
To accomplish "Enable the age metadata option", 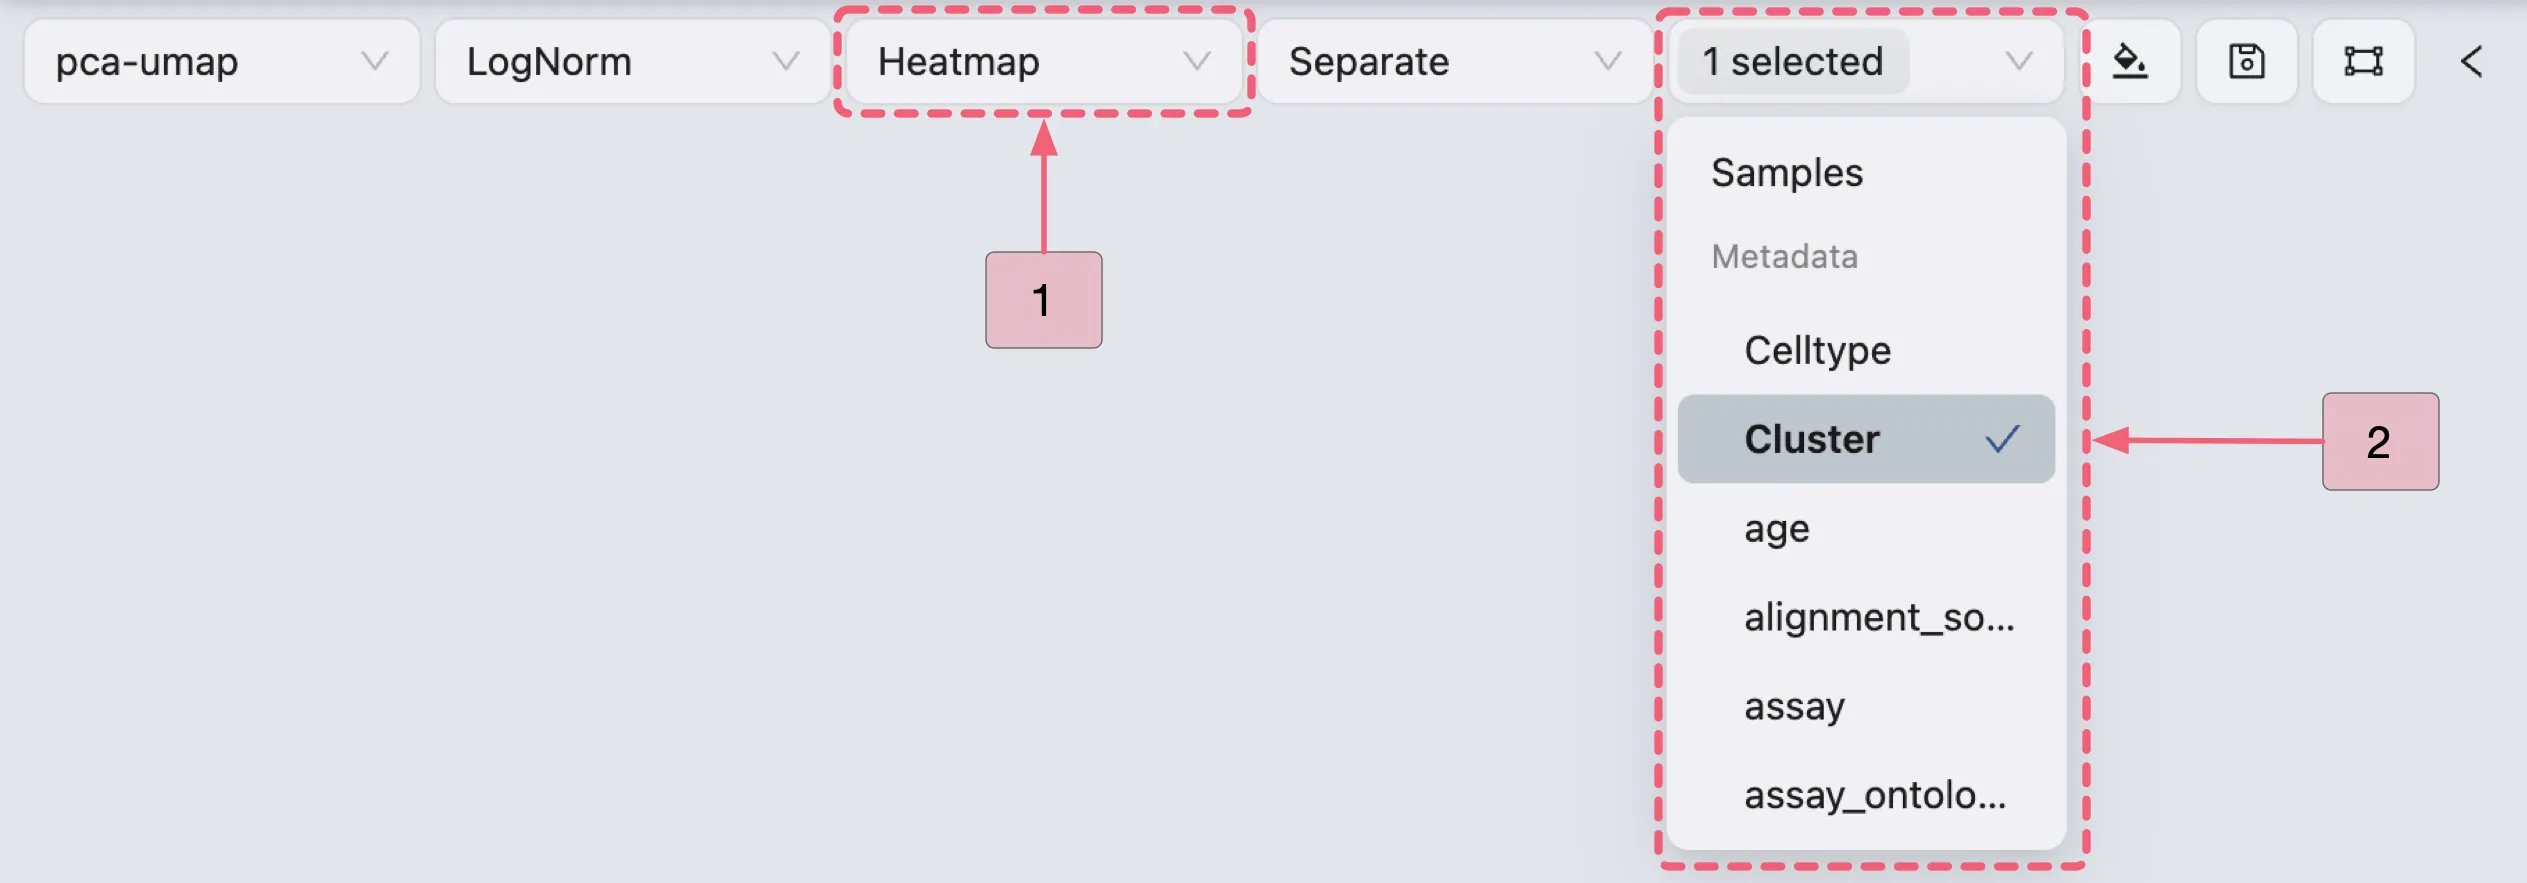I will (x=1776, y=530).
